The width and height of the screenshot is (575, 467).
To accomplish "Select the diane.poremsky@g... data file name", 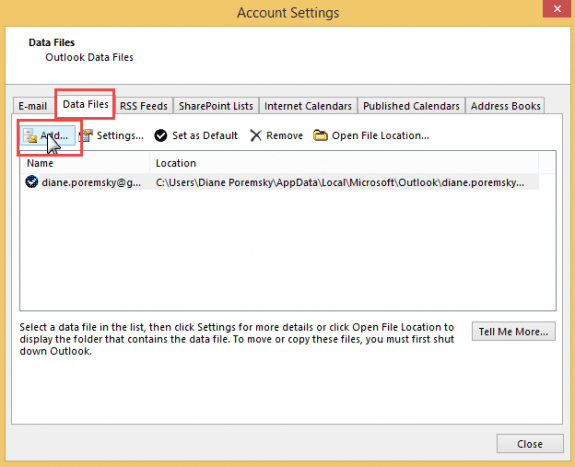I will (91, 182).
